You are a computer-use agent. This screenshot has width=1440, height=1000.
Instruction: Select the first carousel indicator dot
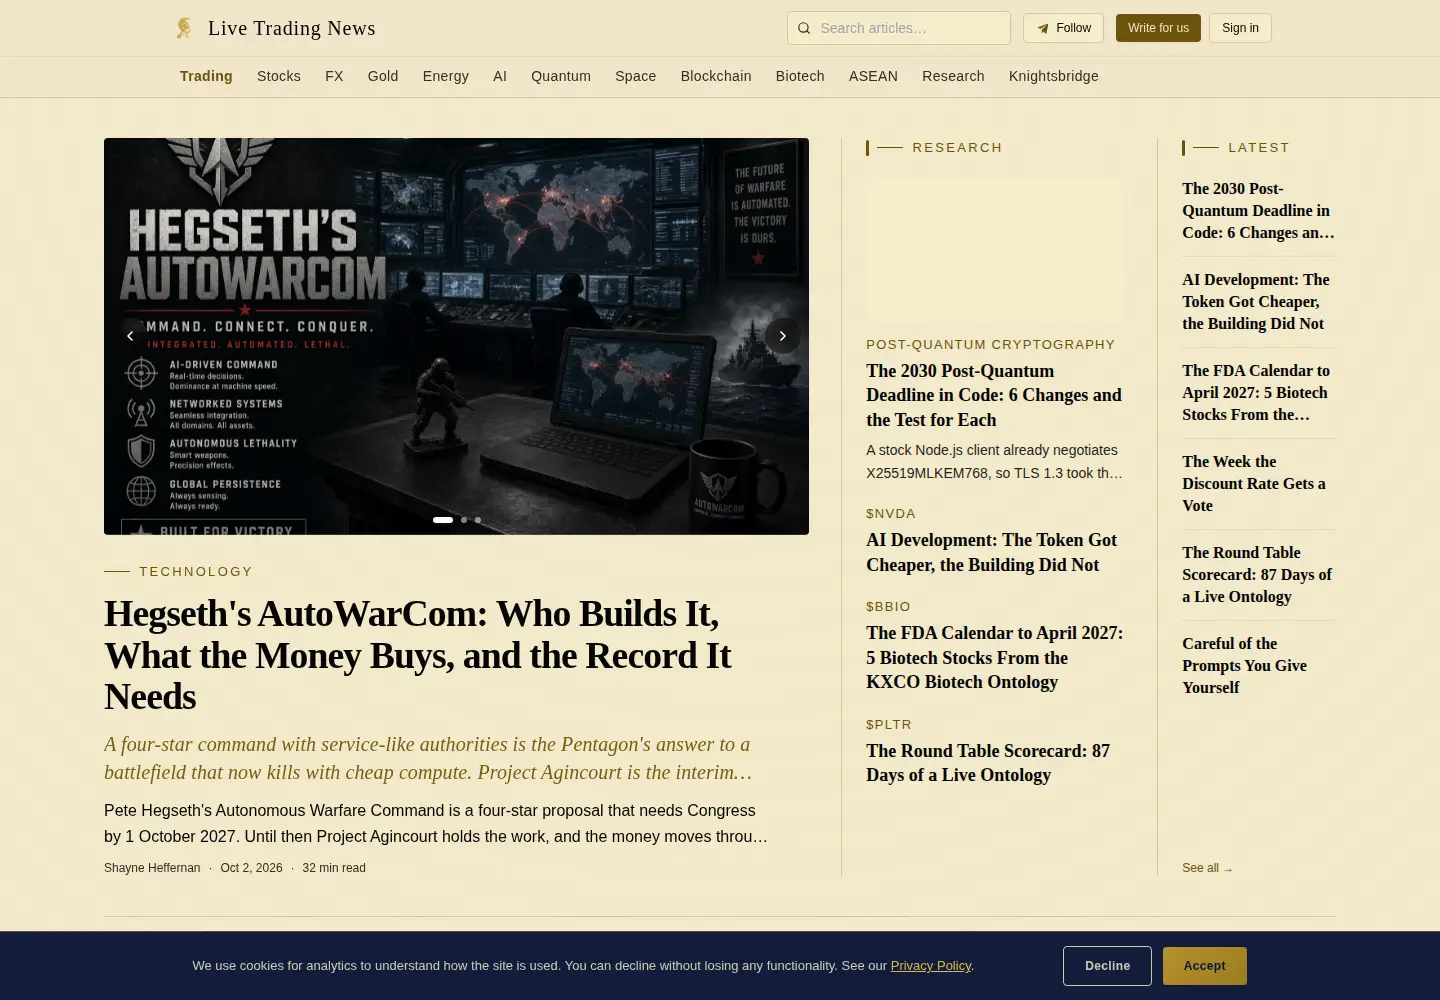tap(443, 520)
